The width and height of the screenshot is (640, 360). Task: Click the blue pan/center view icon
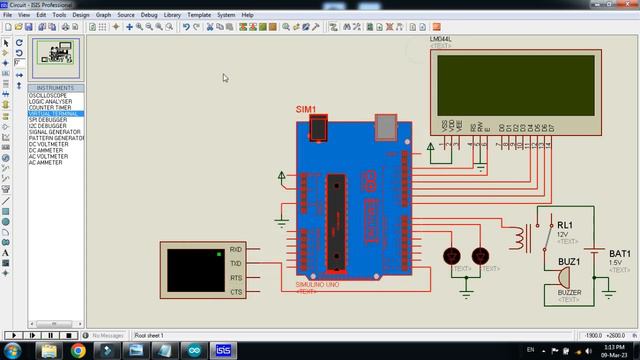[129, 27]
